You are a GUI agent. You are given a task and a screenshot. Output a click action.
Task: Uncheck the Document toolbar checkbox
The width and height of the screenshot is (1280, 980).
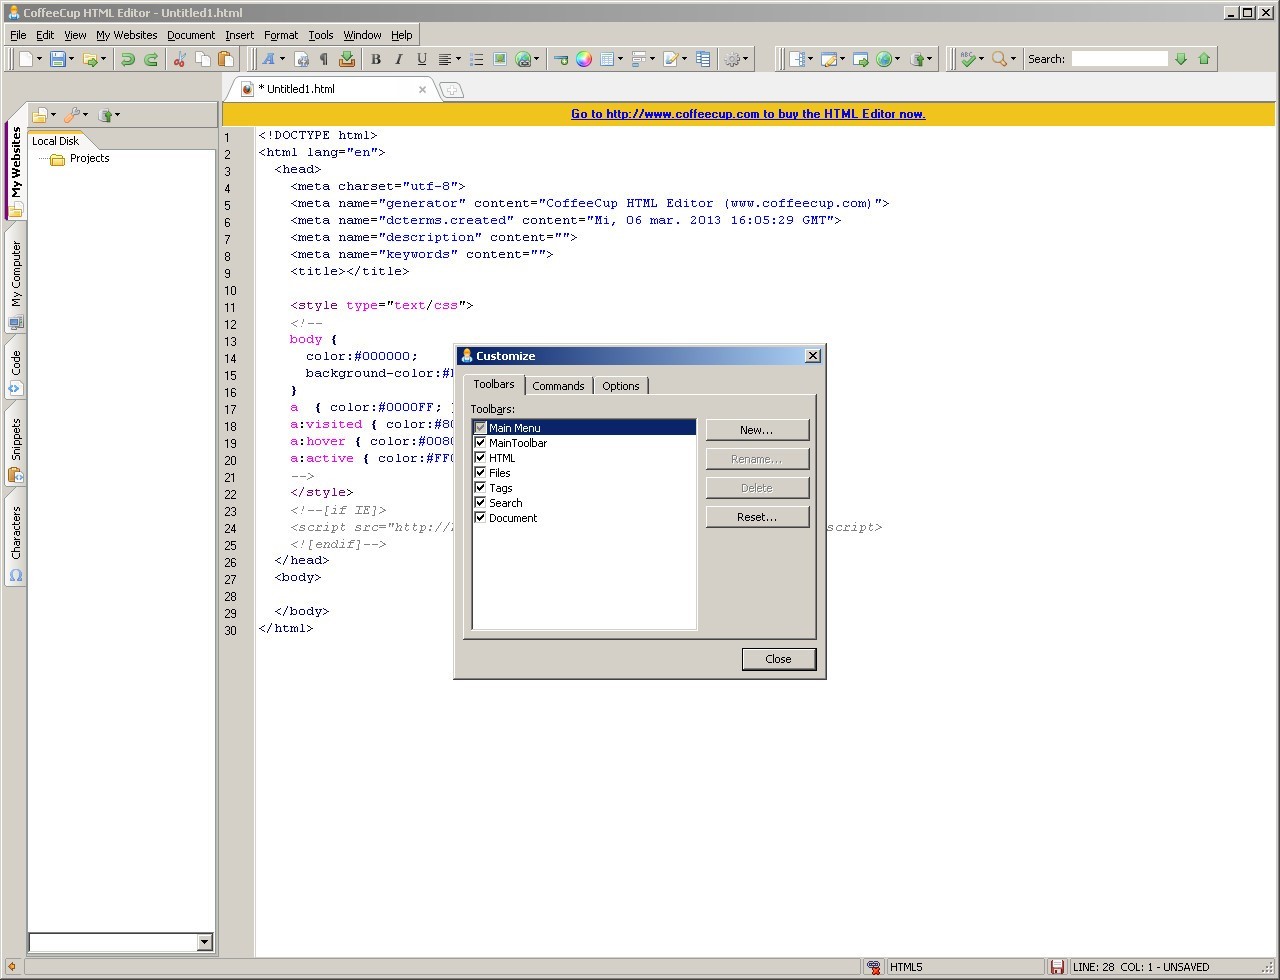pos(480,518)
